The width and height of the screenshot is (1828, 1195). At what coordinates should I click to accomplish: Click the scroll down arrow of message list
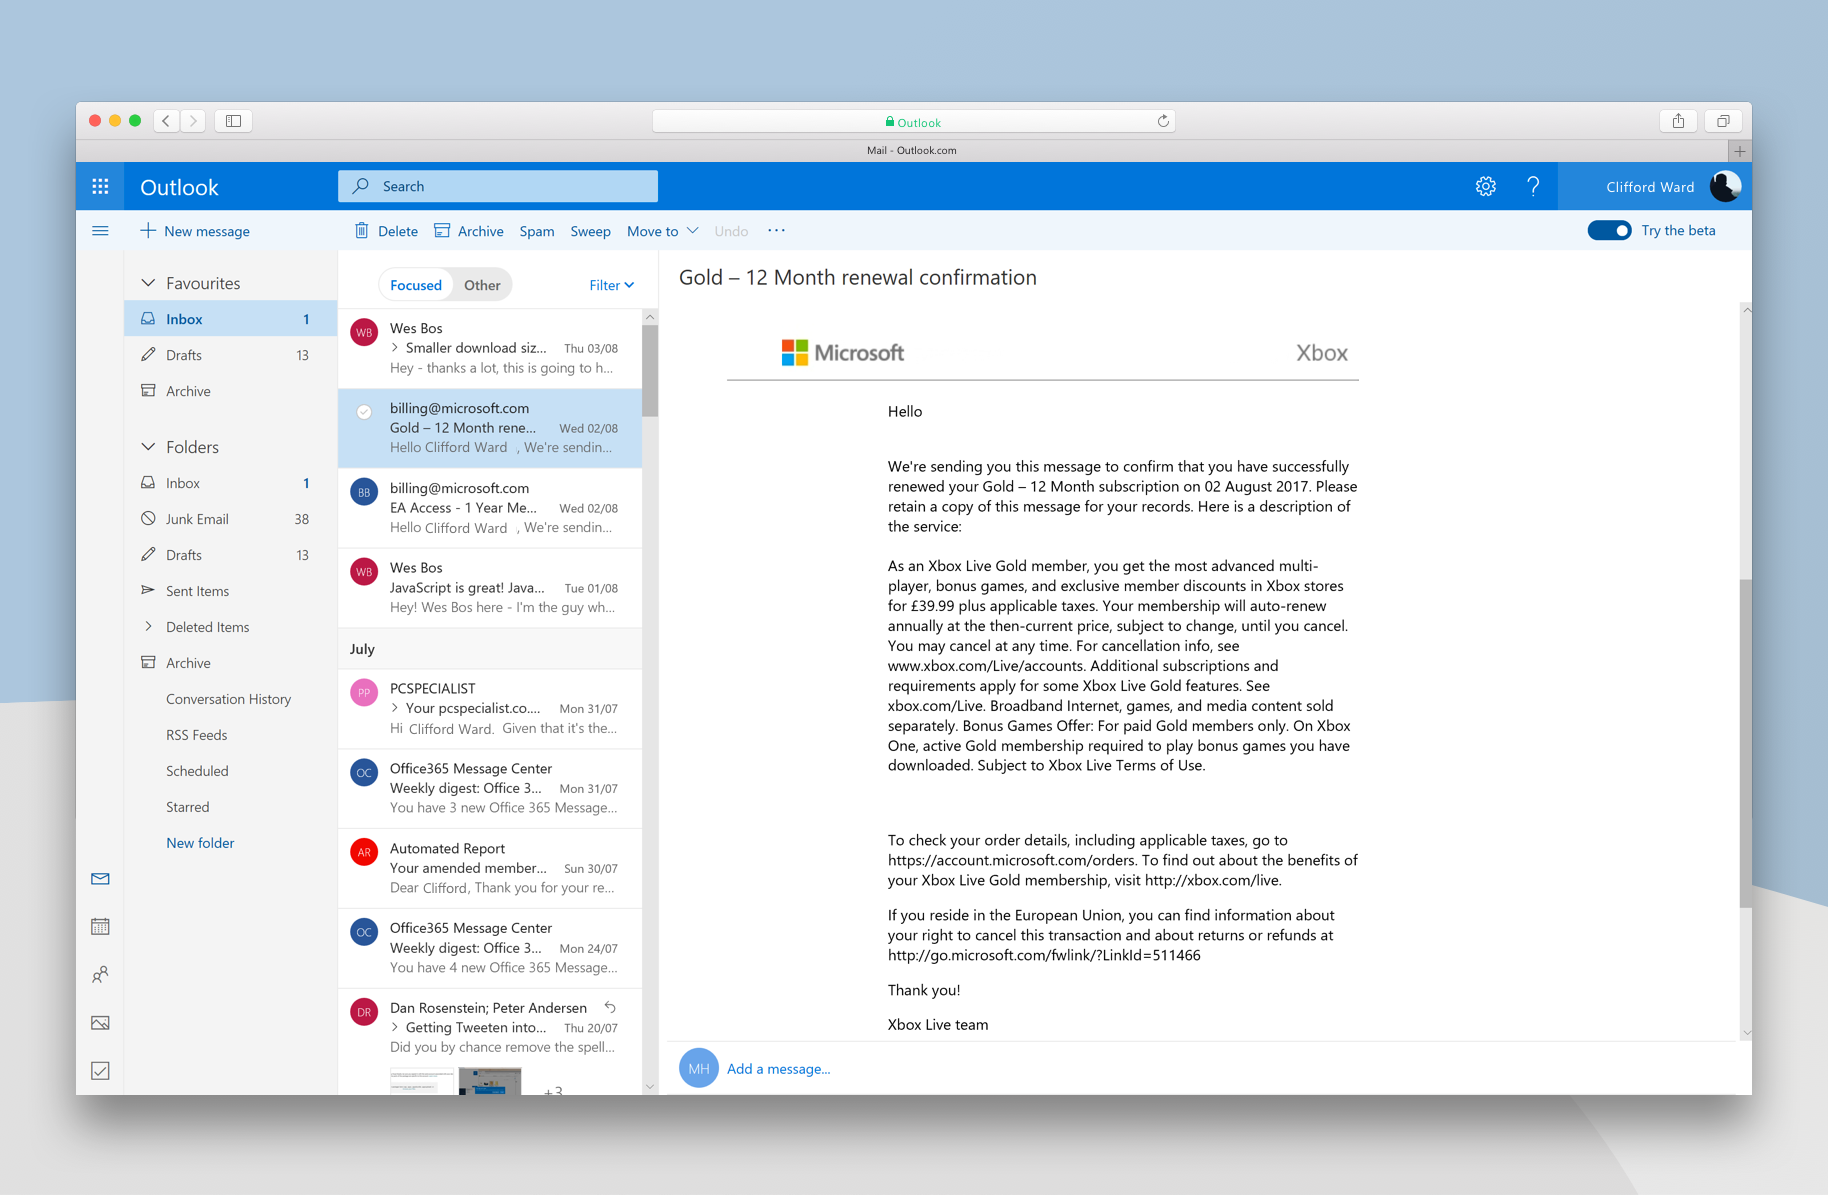click(650, 1086)
